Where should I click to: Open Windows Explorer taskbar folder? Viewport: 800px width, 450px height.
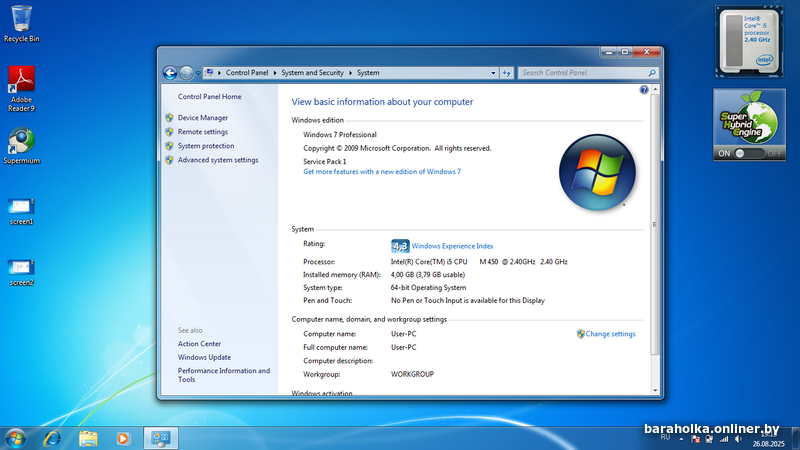coord(88,438)
